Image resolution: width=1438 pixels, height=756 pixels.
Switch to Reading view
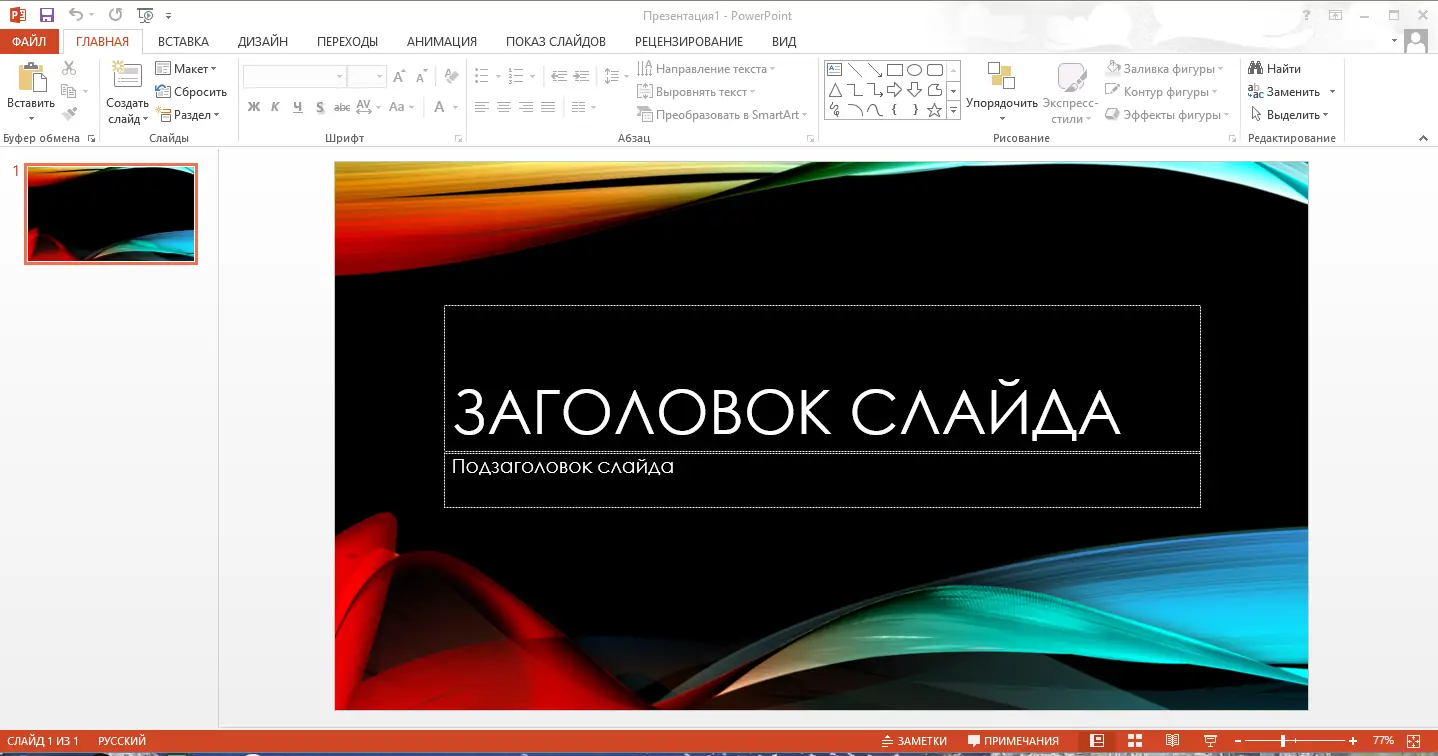pos(1172,740)
